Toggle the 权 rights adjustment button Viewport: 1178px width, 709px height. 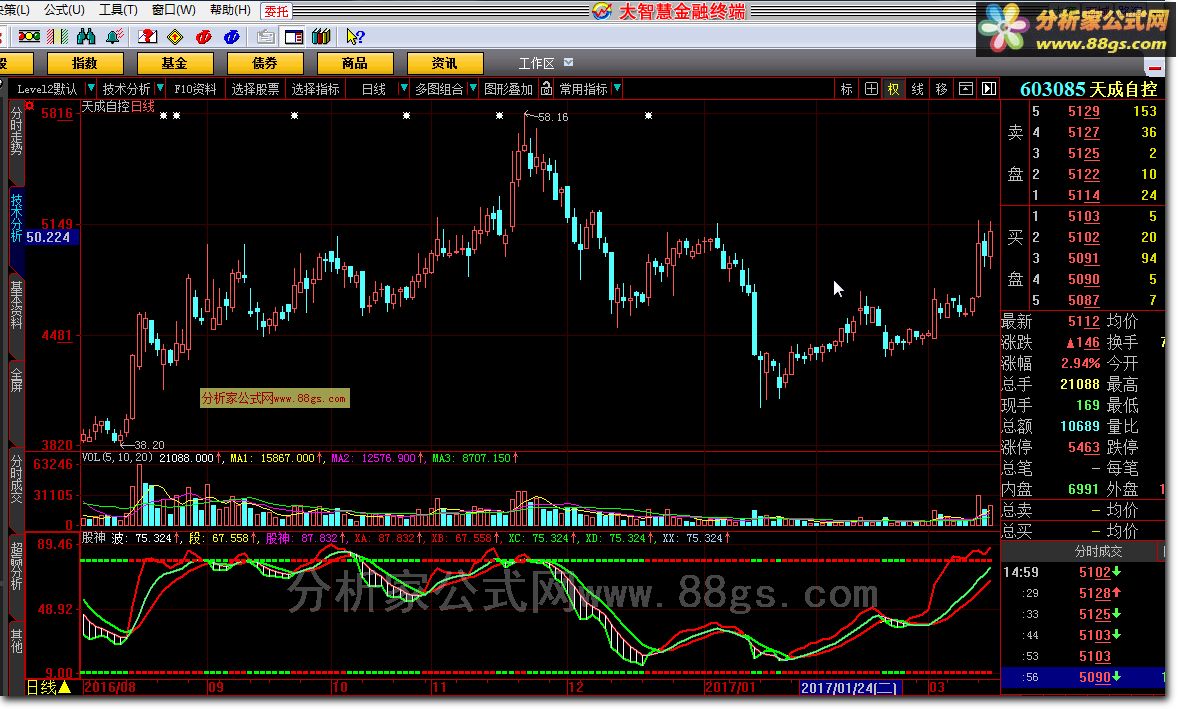point(893,89)
